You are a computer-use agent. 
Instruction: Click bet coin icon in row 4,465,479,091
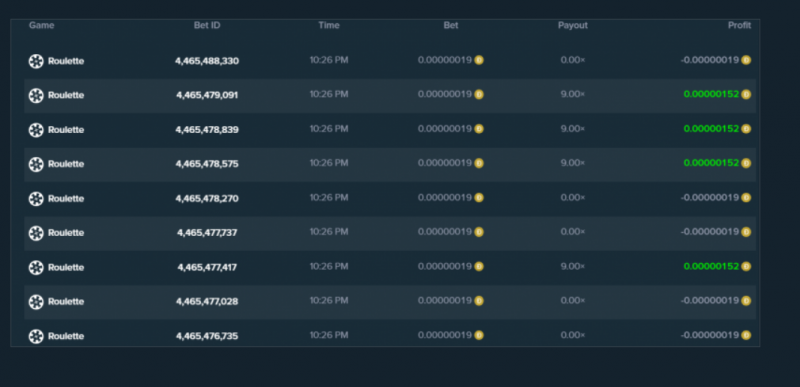pos(479,94)
